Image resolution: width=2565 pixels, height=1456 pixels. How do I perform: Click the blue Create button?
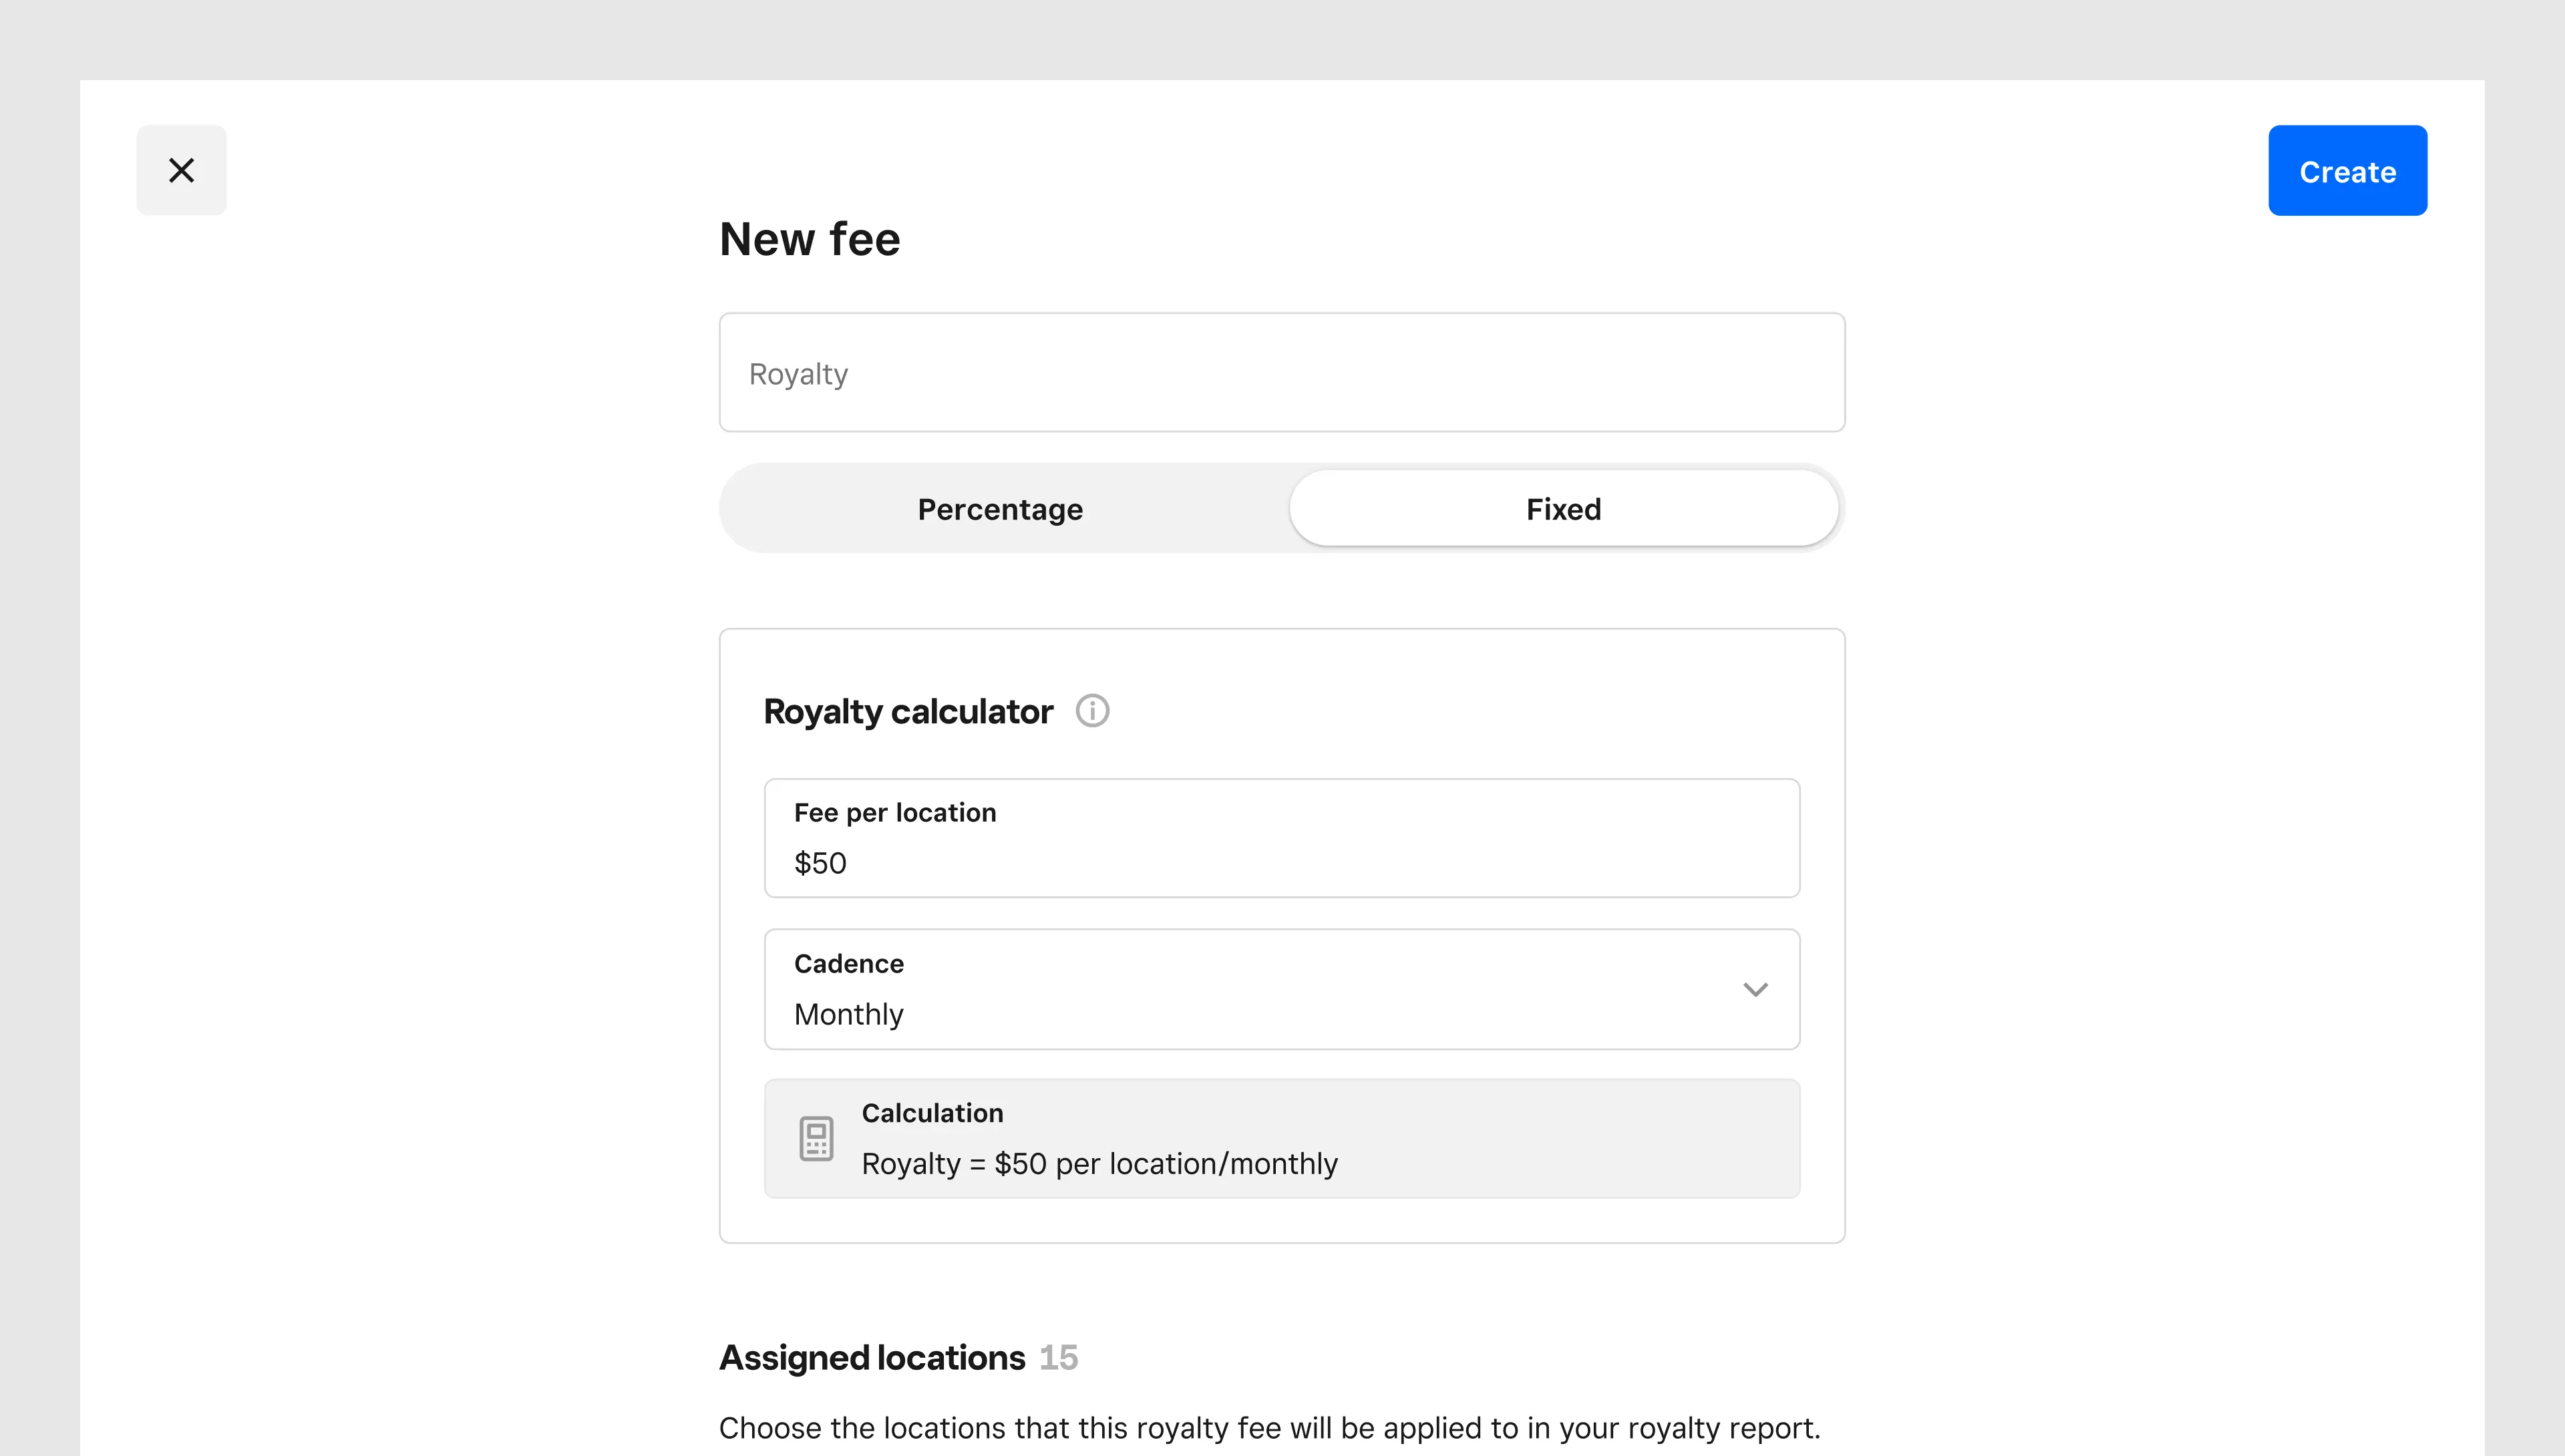coord(2347,170)
